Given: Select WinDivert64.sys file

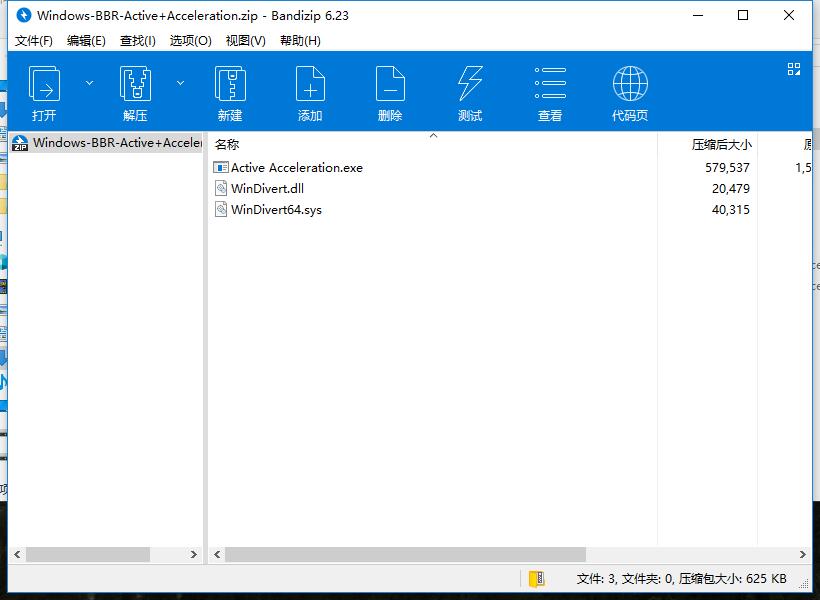Looking at the screenshot, I should coord(276,210).
